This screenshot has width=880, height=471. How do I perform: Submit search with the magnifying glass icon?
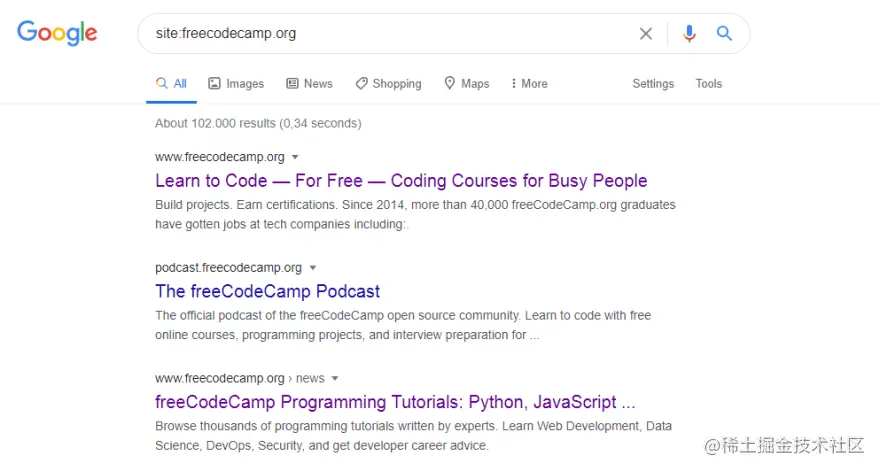tap(724, 34)
